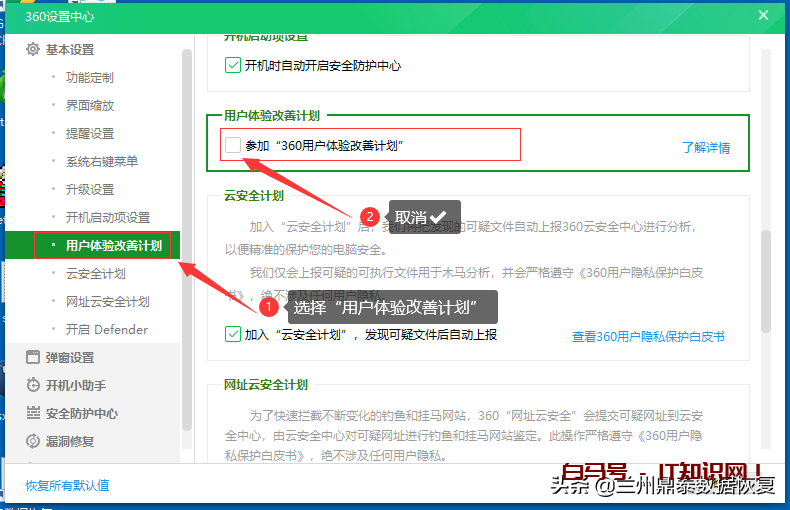
Task: Expand the 漏洞修复 category
Action: (70, 441)
